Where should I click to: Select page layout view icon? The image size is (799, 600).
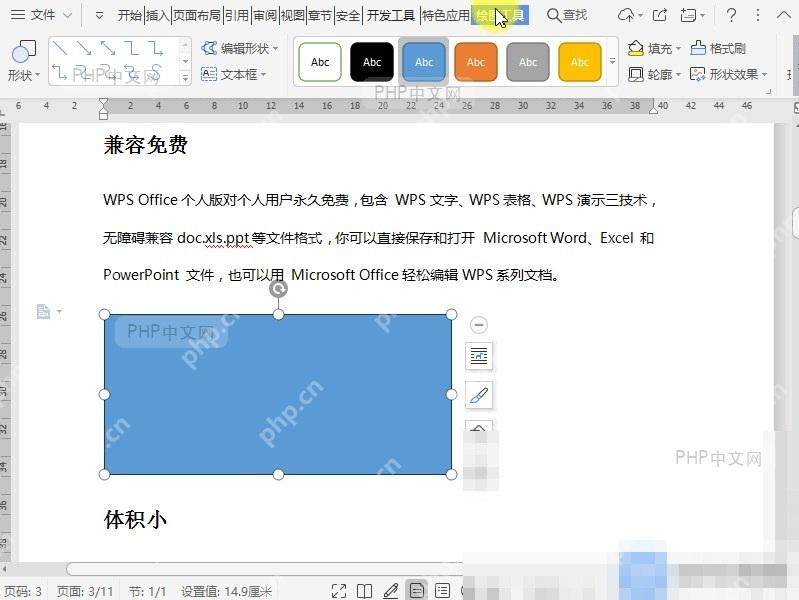click(417, 591)
